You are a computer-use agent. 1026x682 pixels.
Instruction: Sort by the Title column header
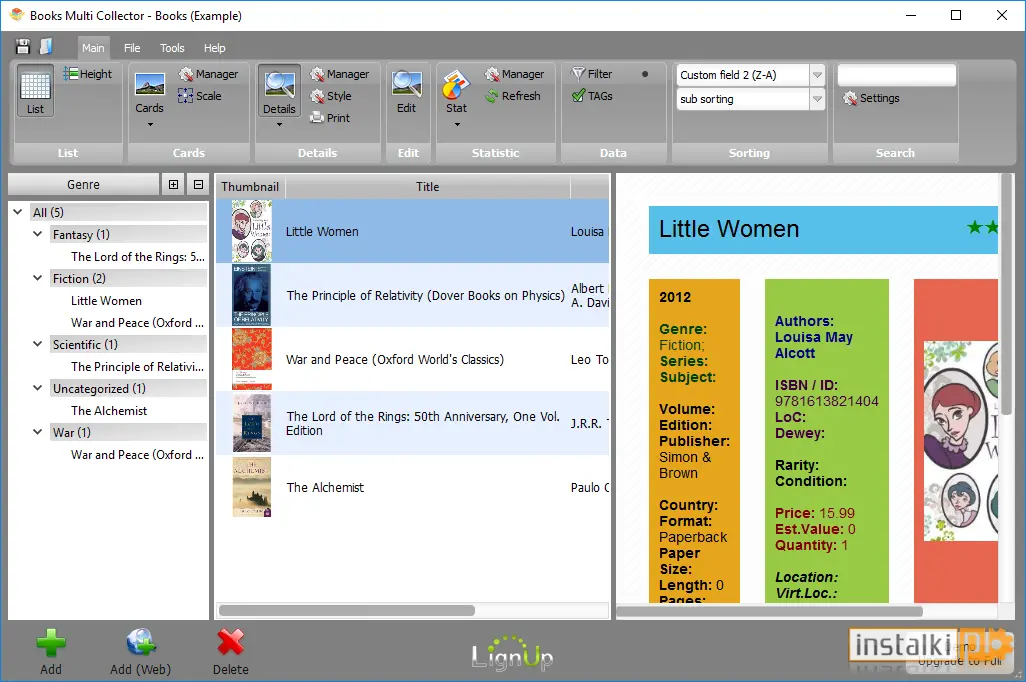[x=427, y=187]
